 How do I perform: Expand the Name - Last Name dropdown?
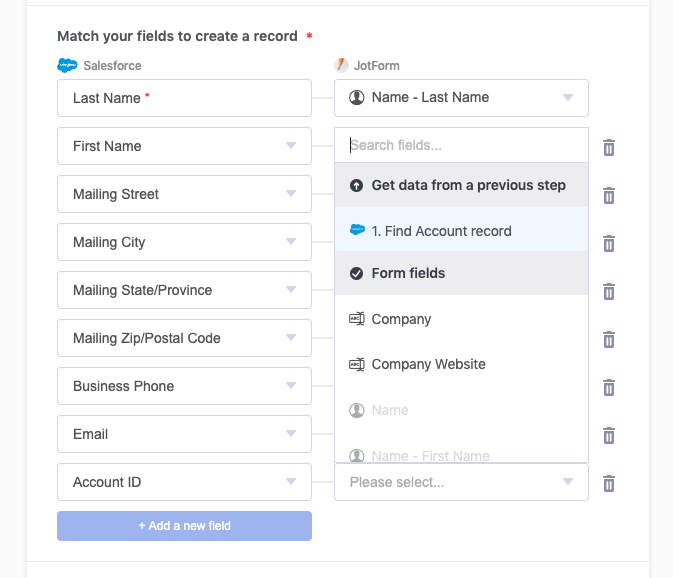coord(461,98)
